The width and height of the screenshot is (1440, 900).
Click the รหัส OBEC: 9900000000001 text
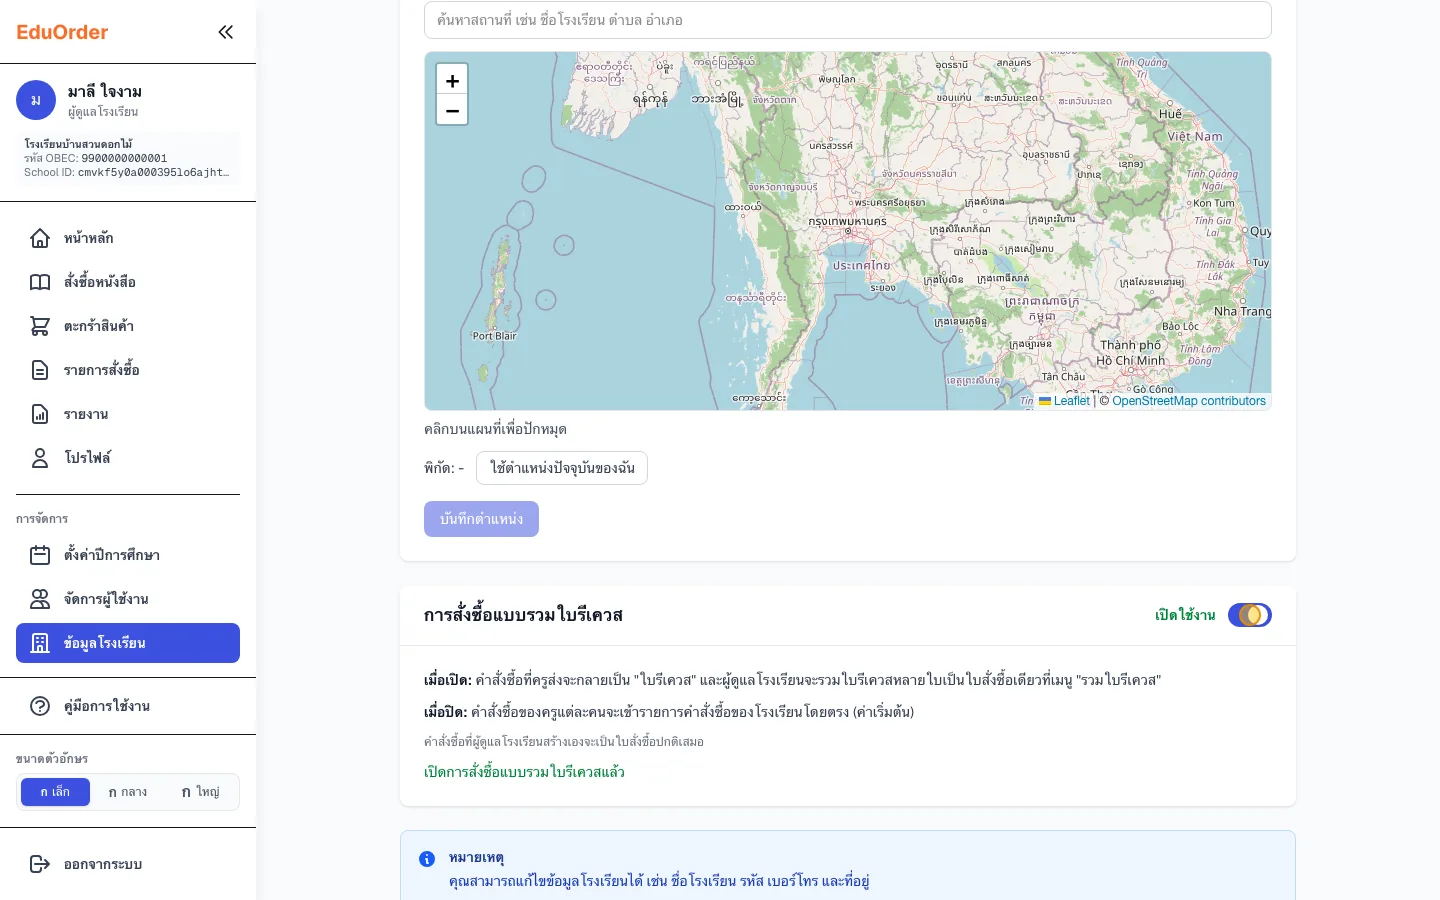tap(95, 158)
